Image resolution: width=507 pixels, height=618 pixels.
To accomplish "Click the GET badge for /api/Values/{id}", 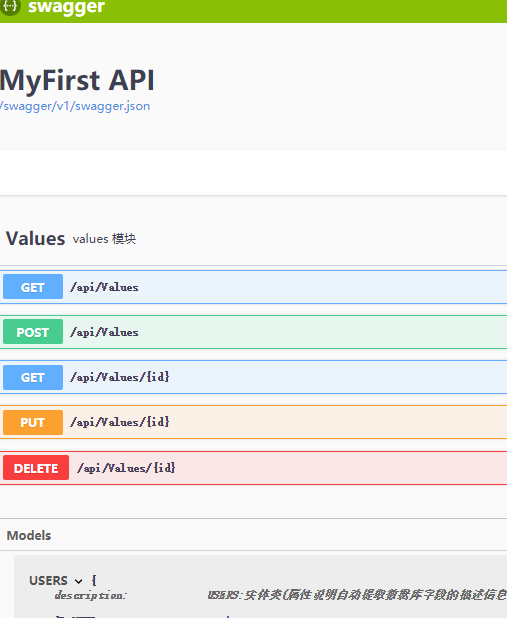I will pos(33,377).
